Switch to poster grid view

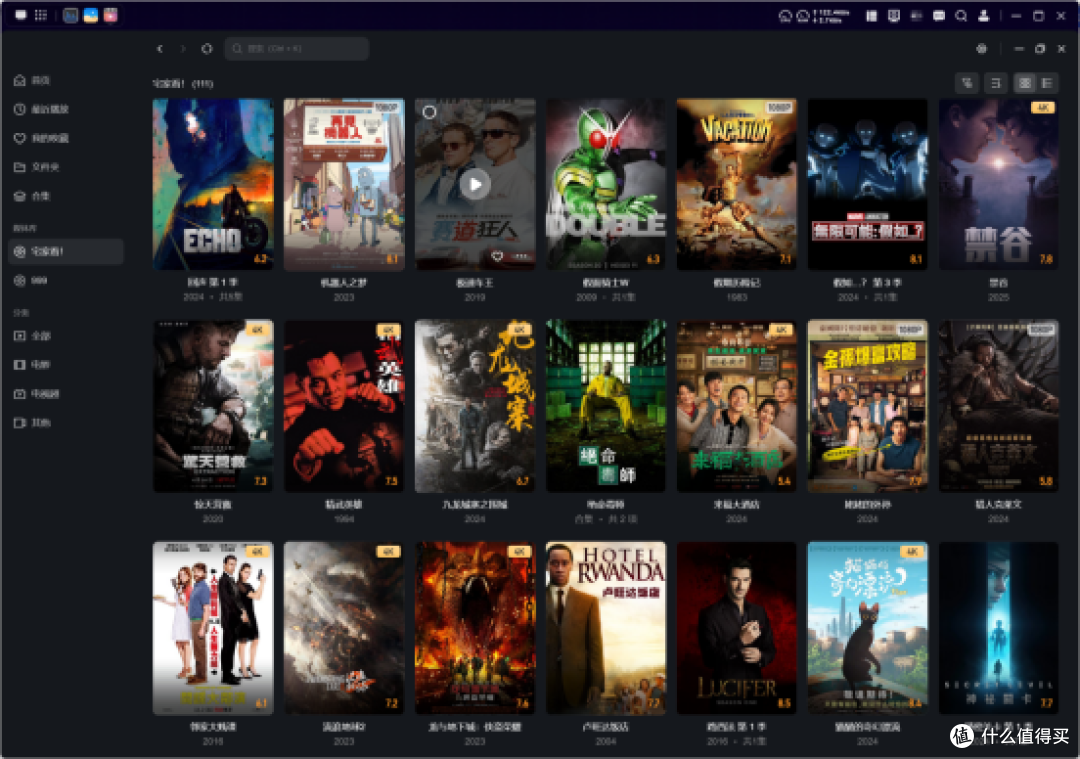point(1025,83)
